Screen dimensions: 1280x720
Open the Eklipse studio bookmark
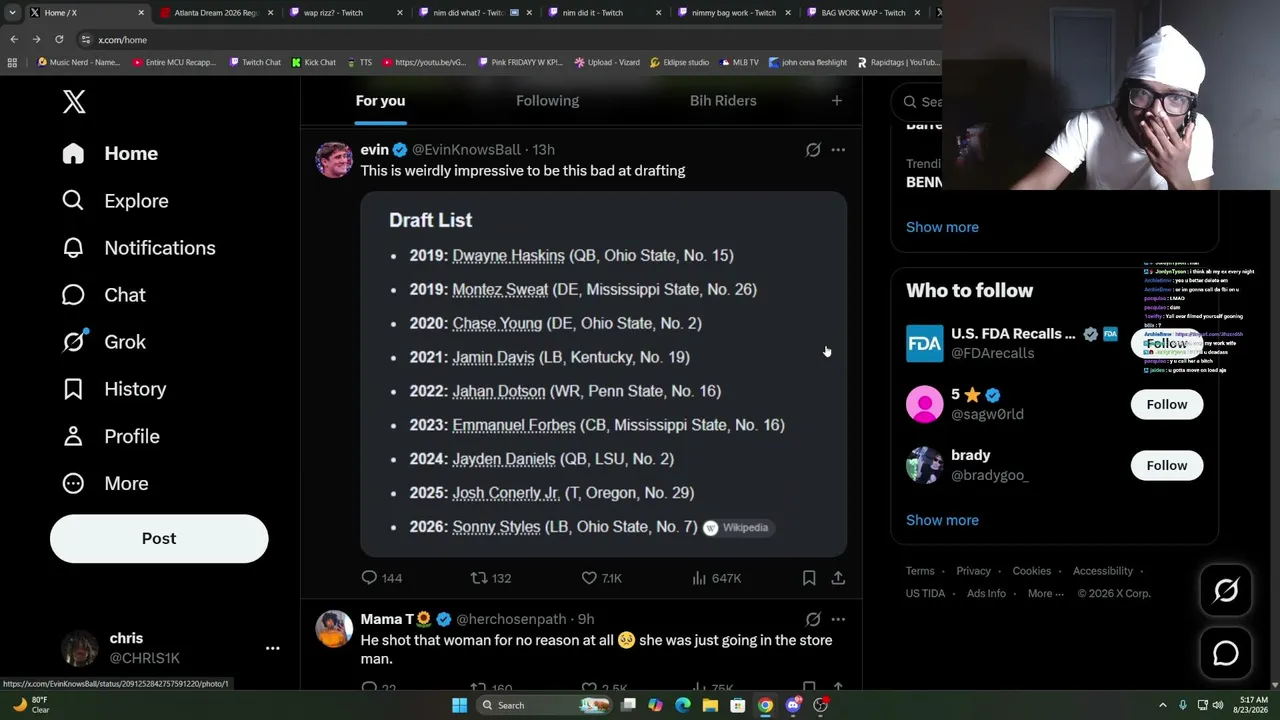click(x=679, y=62)
